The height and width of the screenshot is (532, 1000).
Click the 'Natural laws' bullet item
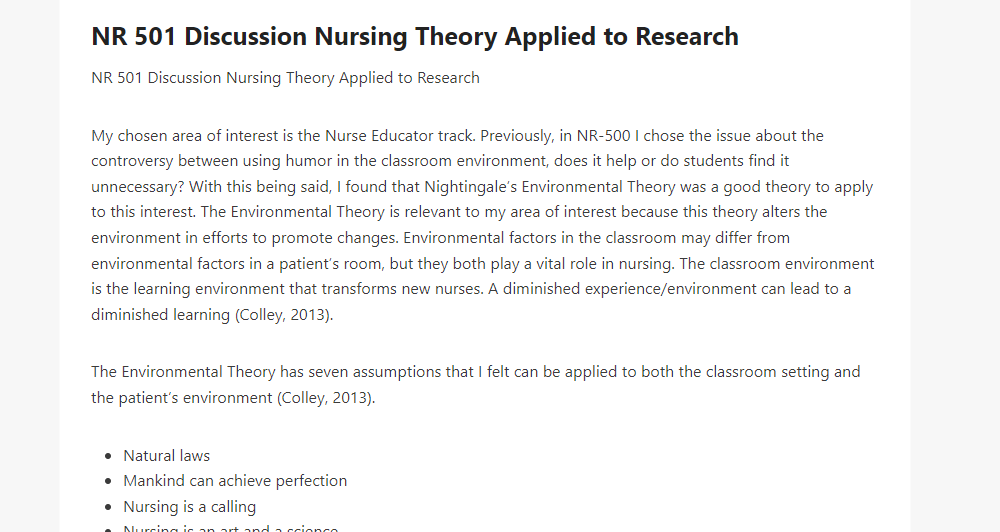point(166,455)
